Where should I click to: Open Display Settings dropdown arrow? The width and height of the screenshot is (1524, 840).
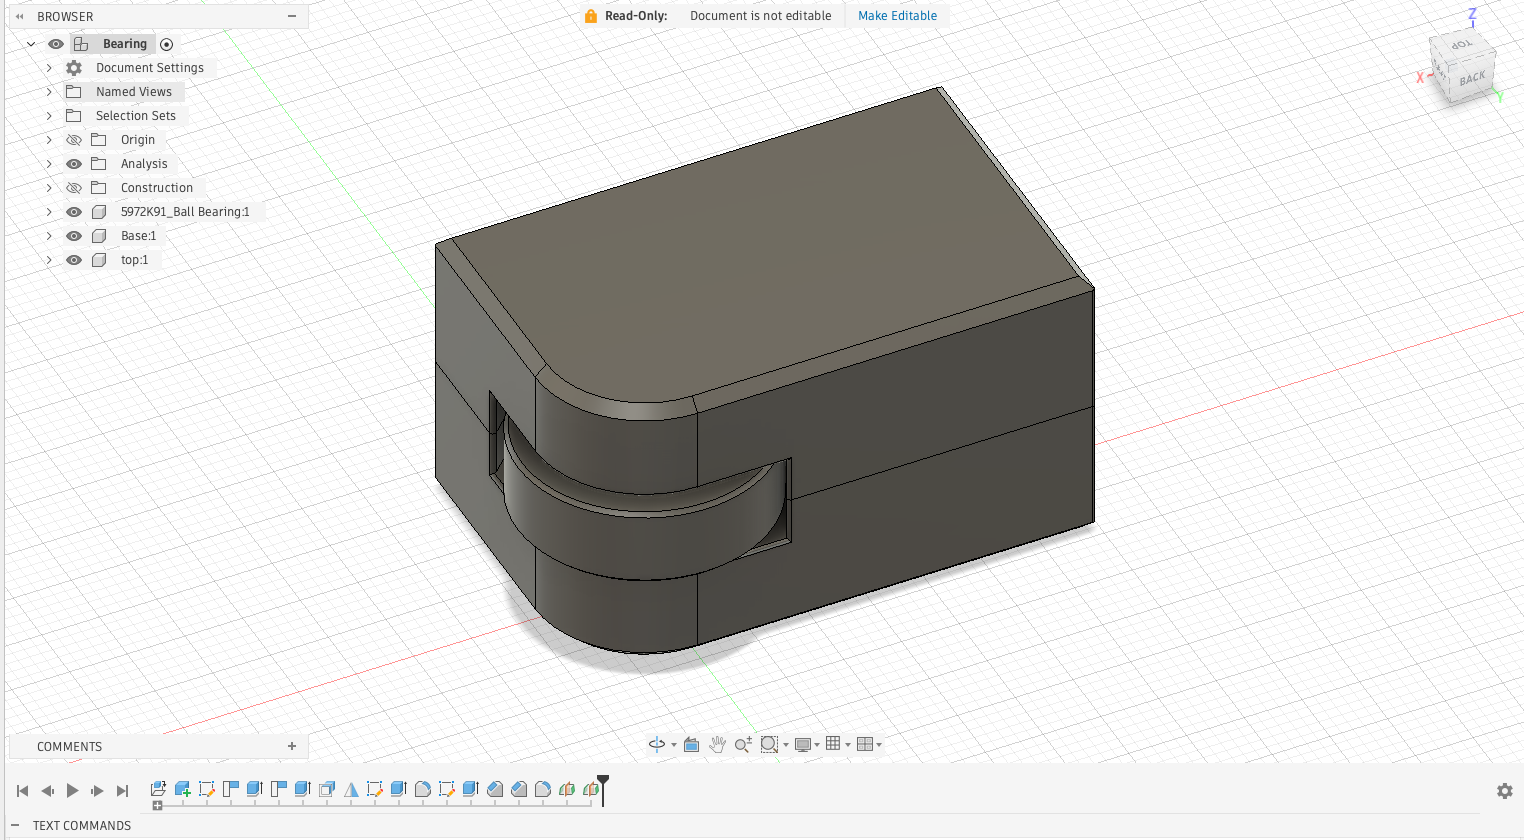[817, 745]
